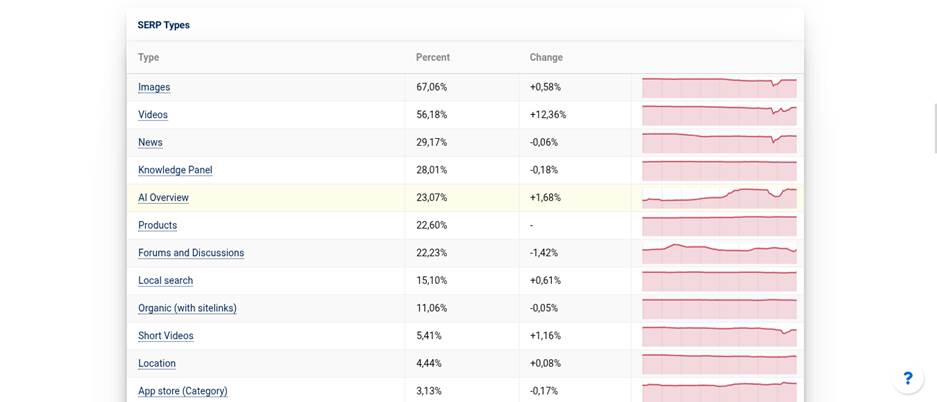Open the help question mark button
The image size is (937, 402).
pos(908,378)
